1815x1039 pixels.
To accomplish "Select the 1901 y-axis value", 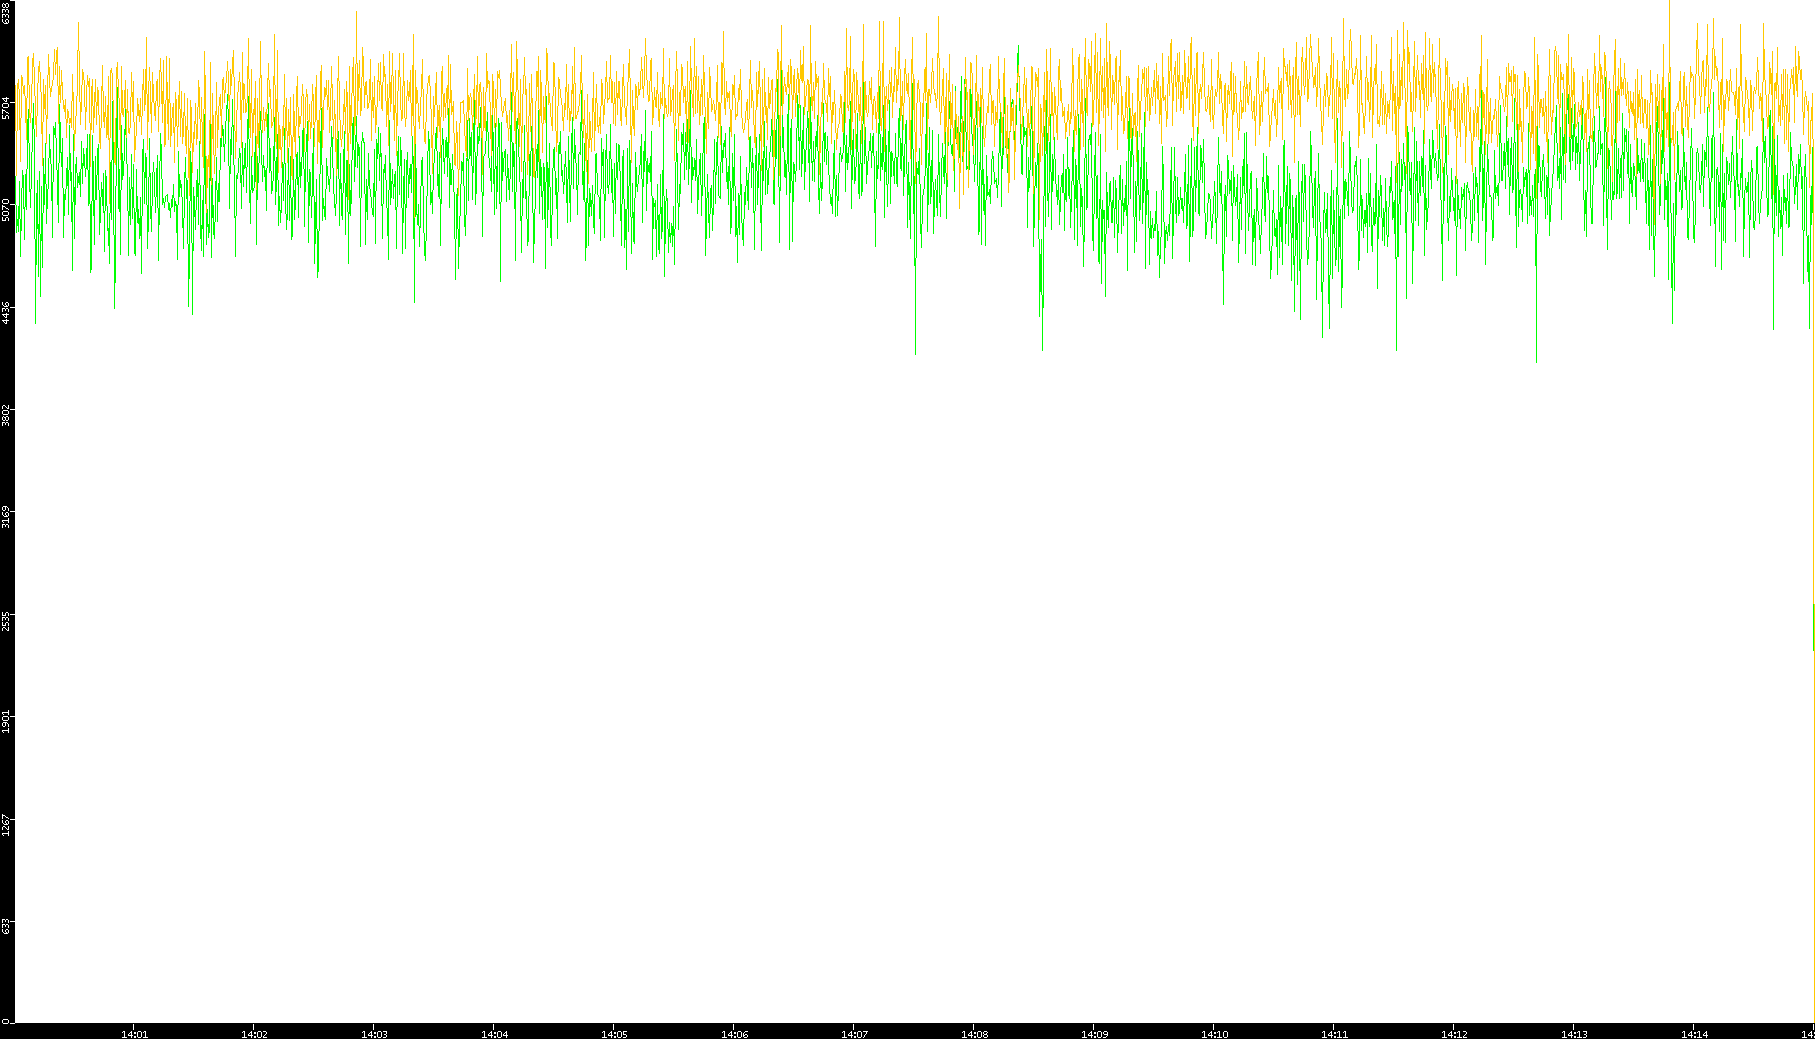I will click(x=6, y=722).
